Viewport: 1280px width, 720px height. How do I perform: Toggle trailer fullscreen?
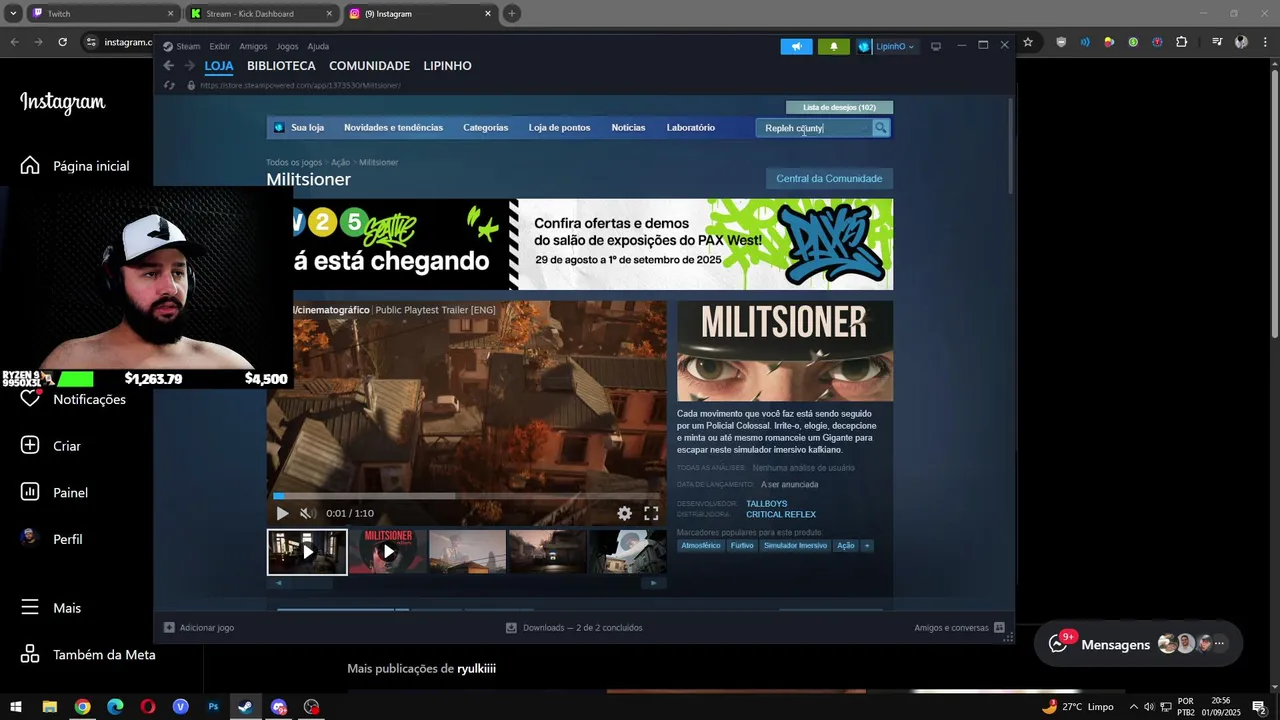coord(651,513)
